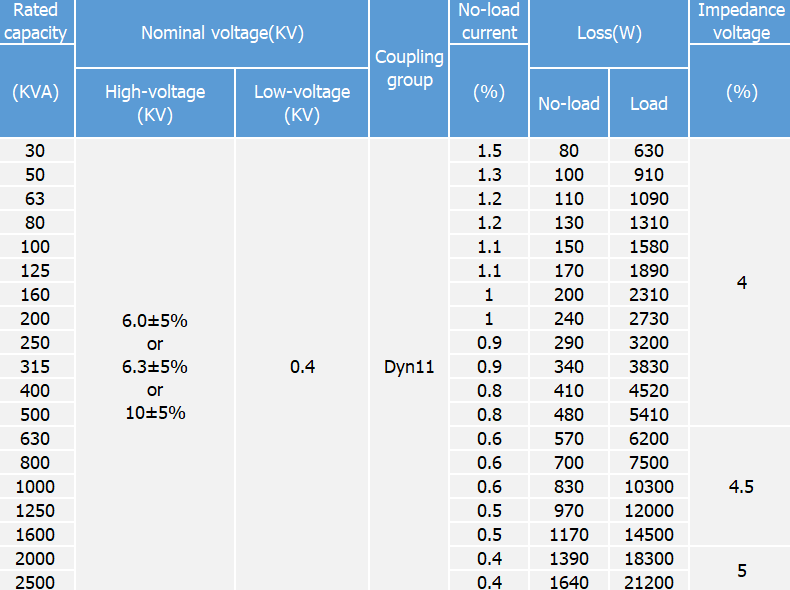Click the Coupling group header
Screen dimensions: 790x590
(x=409, y=68)
